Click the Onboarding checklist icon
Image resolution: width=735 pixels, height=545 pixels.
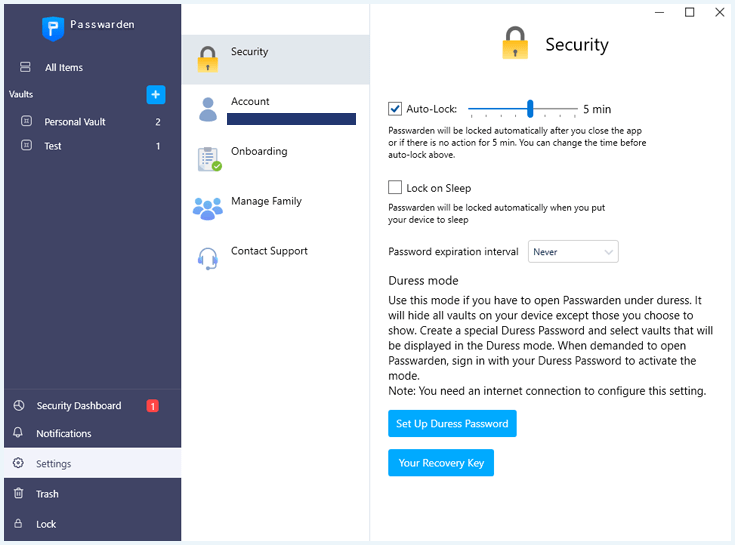(209, 159)
